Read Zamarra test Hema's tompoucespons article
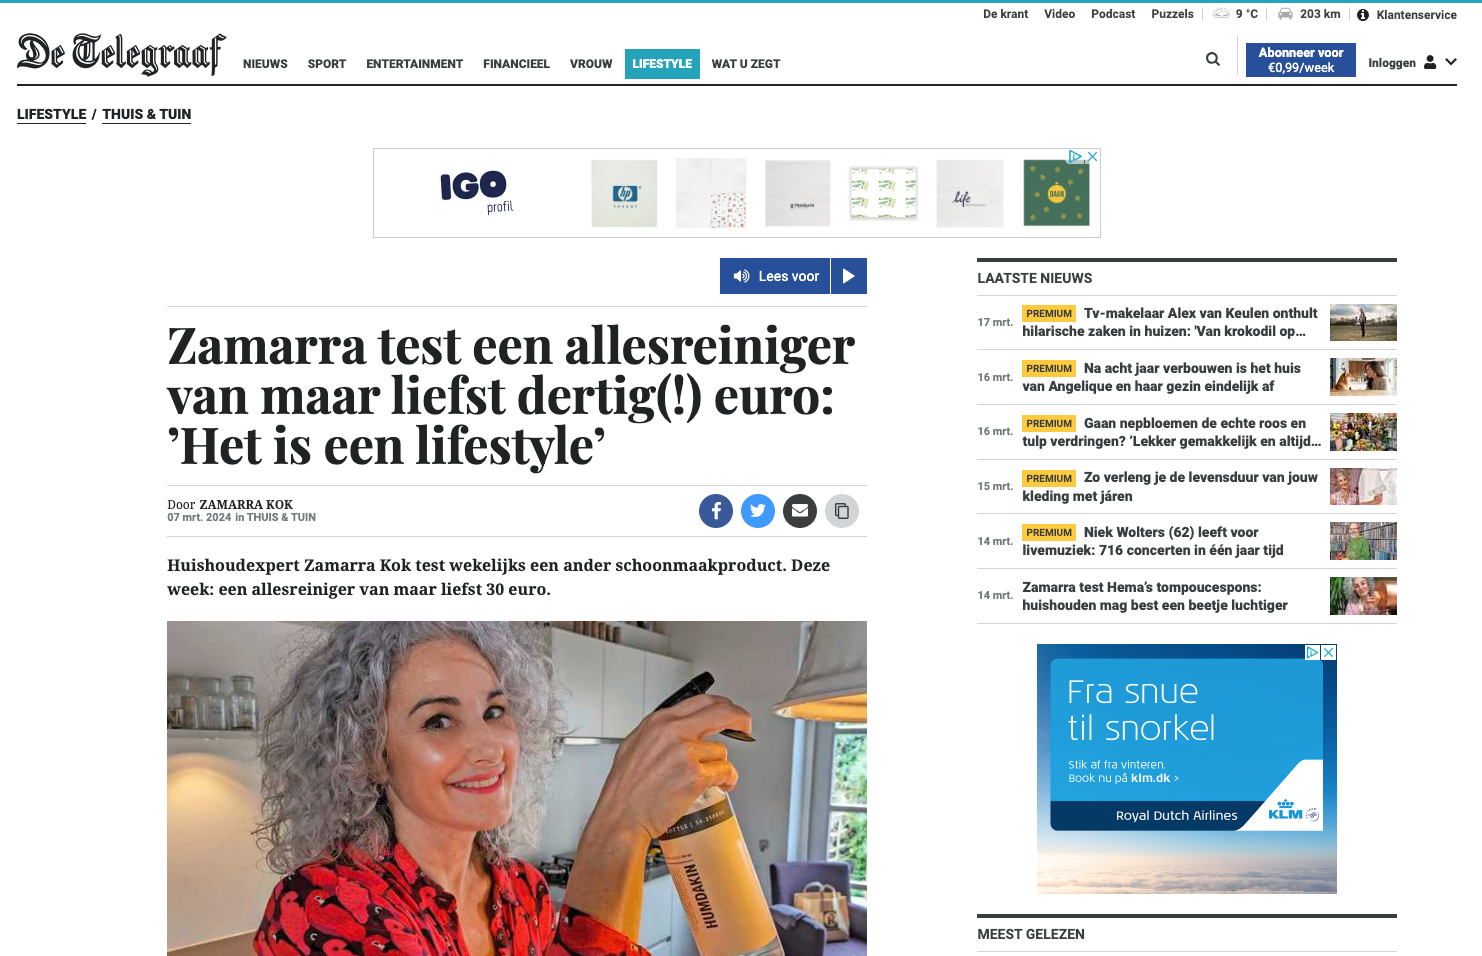 click(1155, 596)
